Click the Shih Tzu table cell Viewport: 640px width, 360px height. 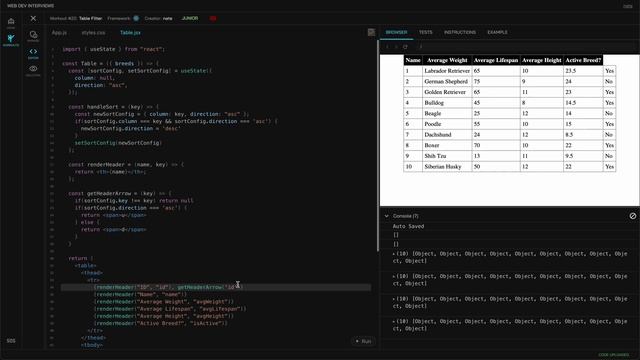(x=447, y=156)
